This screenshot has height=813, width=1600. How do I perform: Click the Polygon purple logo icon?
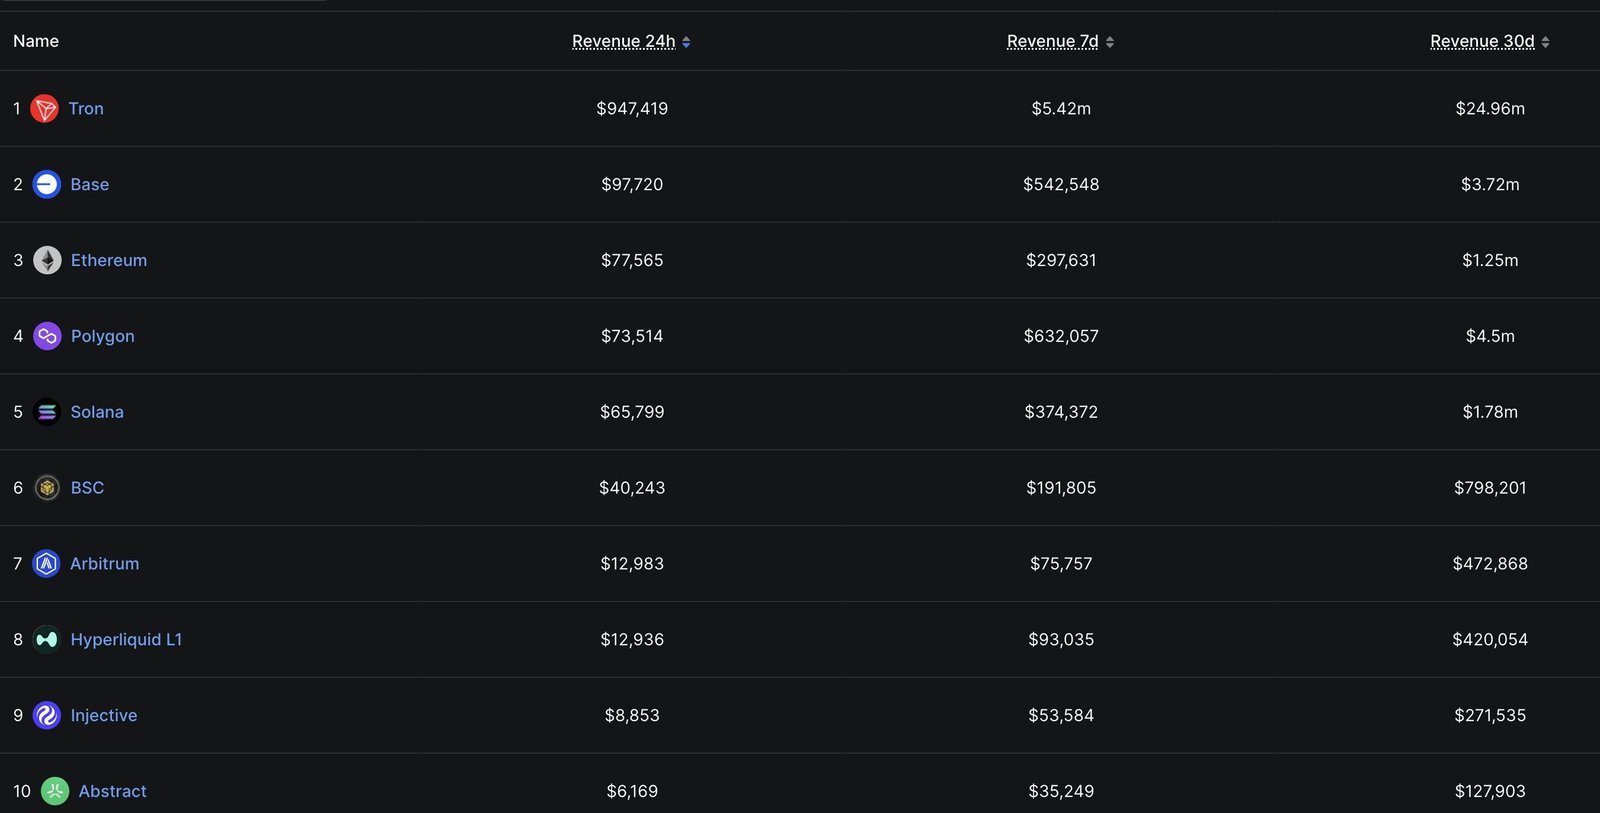(47, 337)
